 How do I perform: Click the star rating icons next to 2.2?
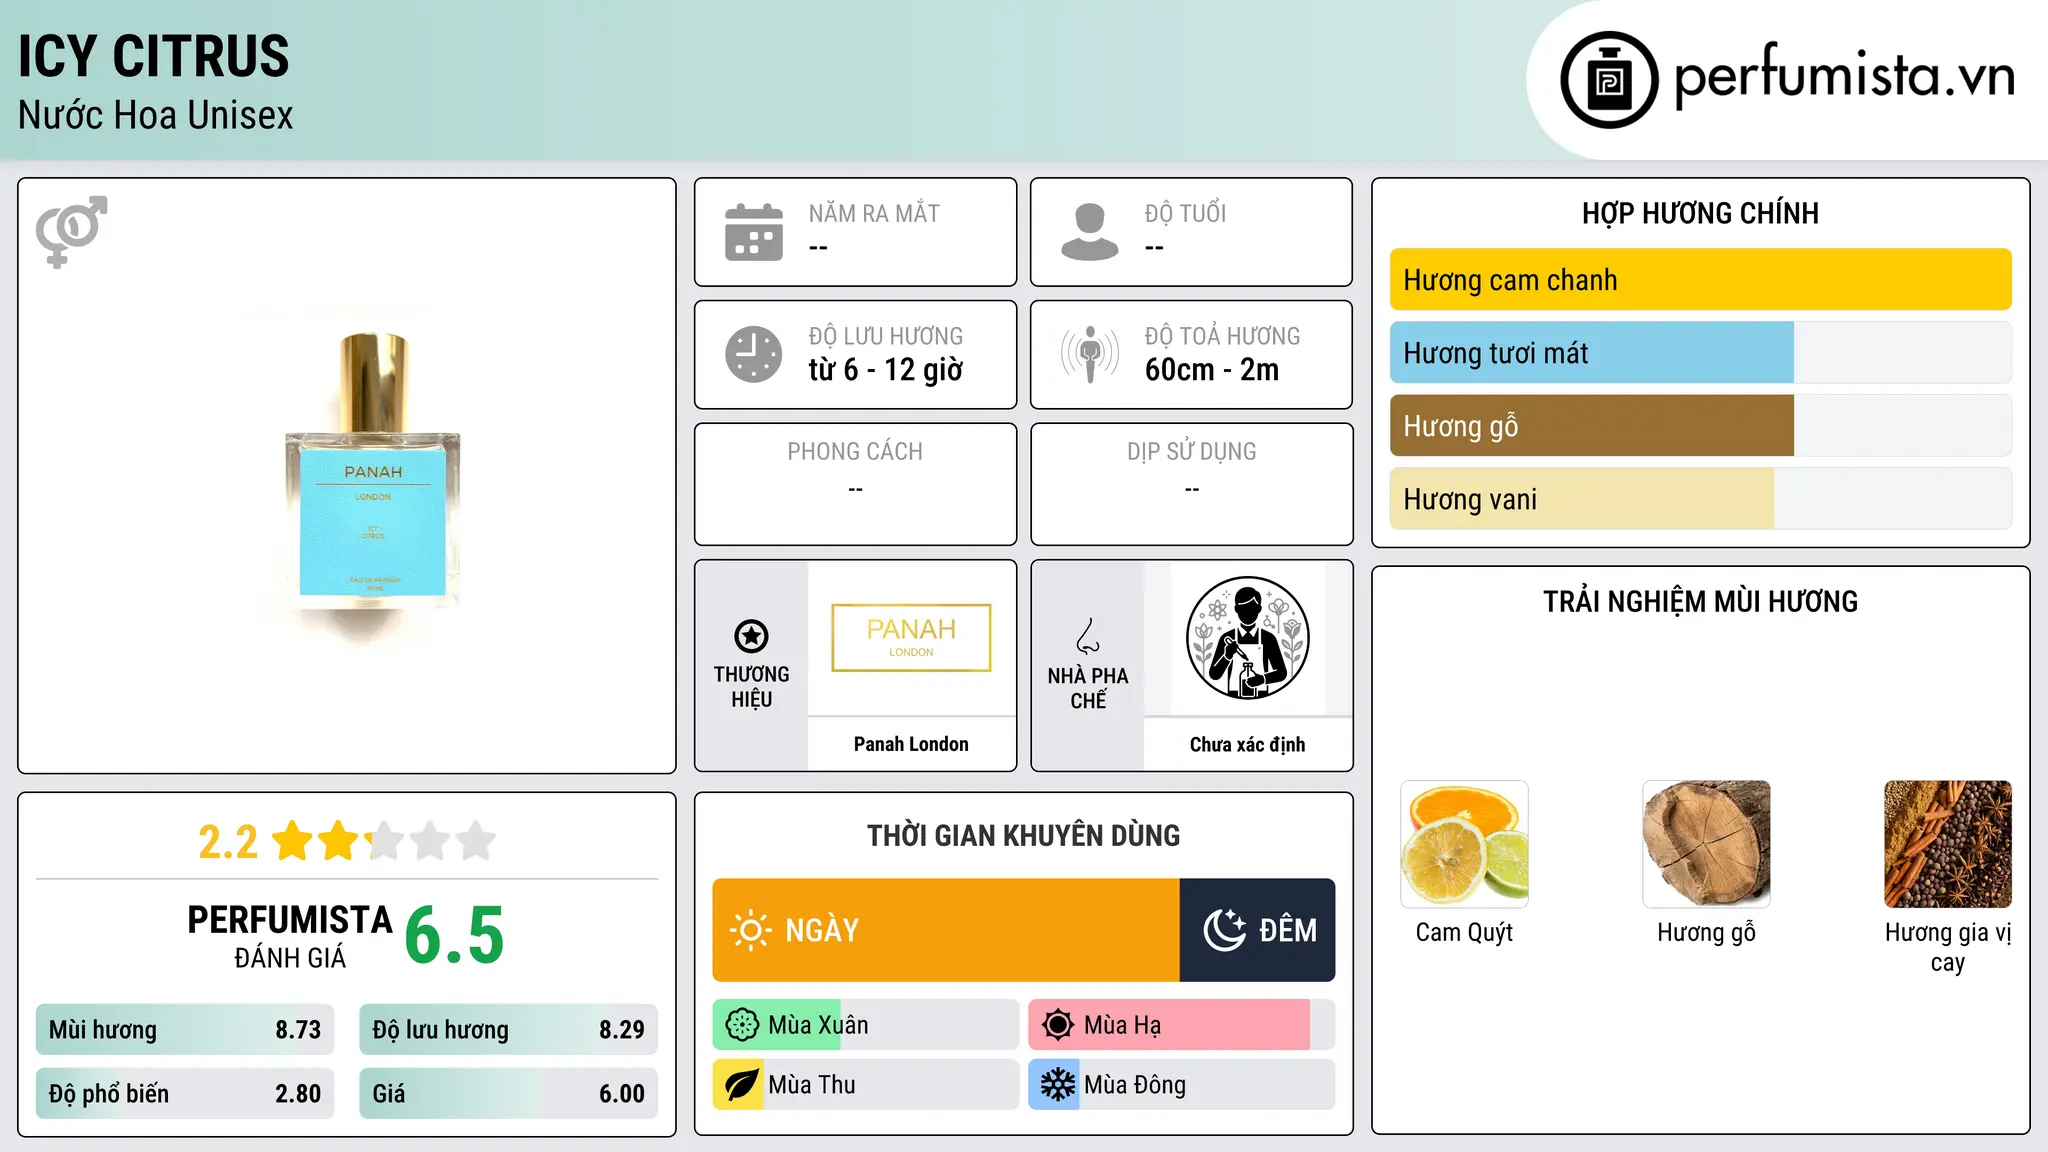click(384, 841)
